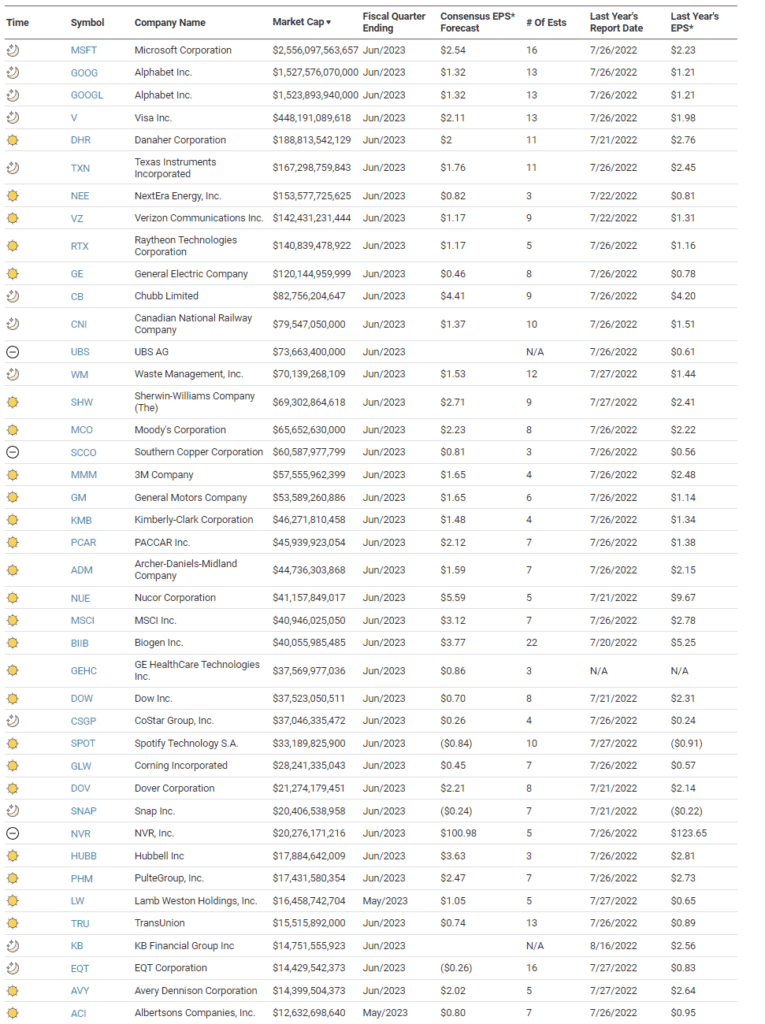Open the PHM ticker link
Screen dimensions: 765x1024
[x=82, y=878]
